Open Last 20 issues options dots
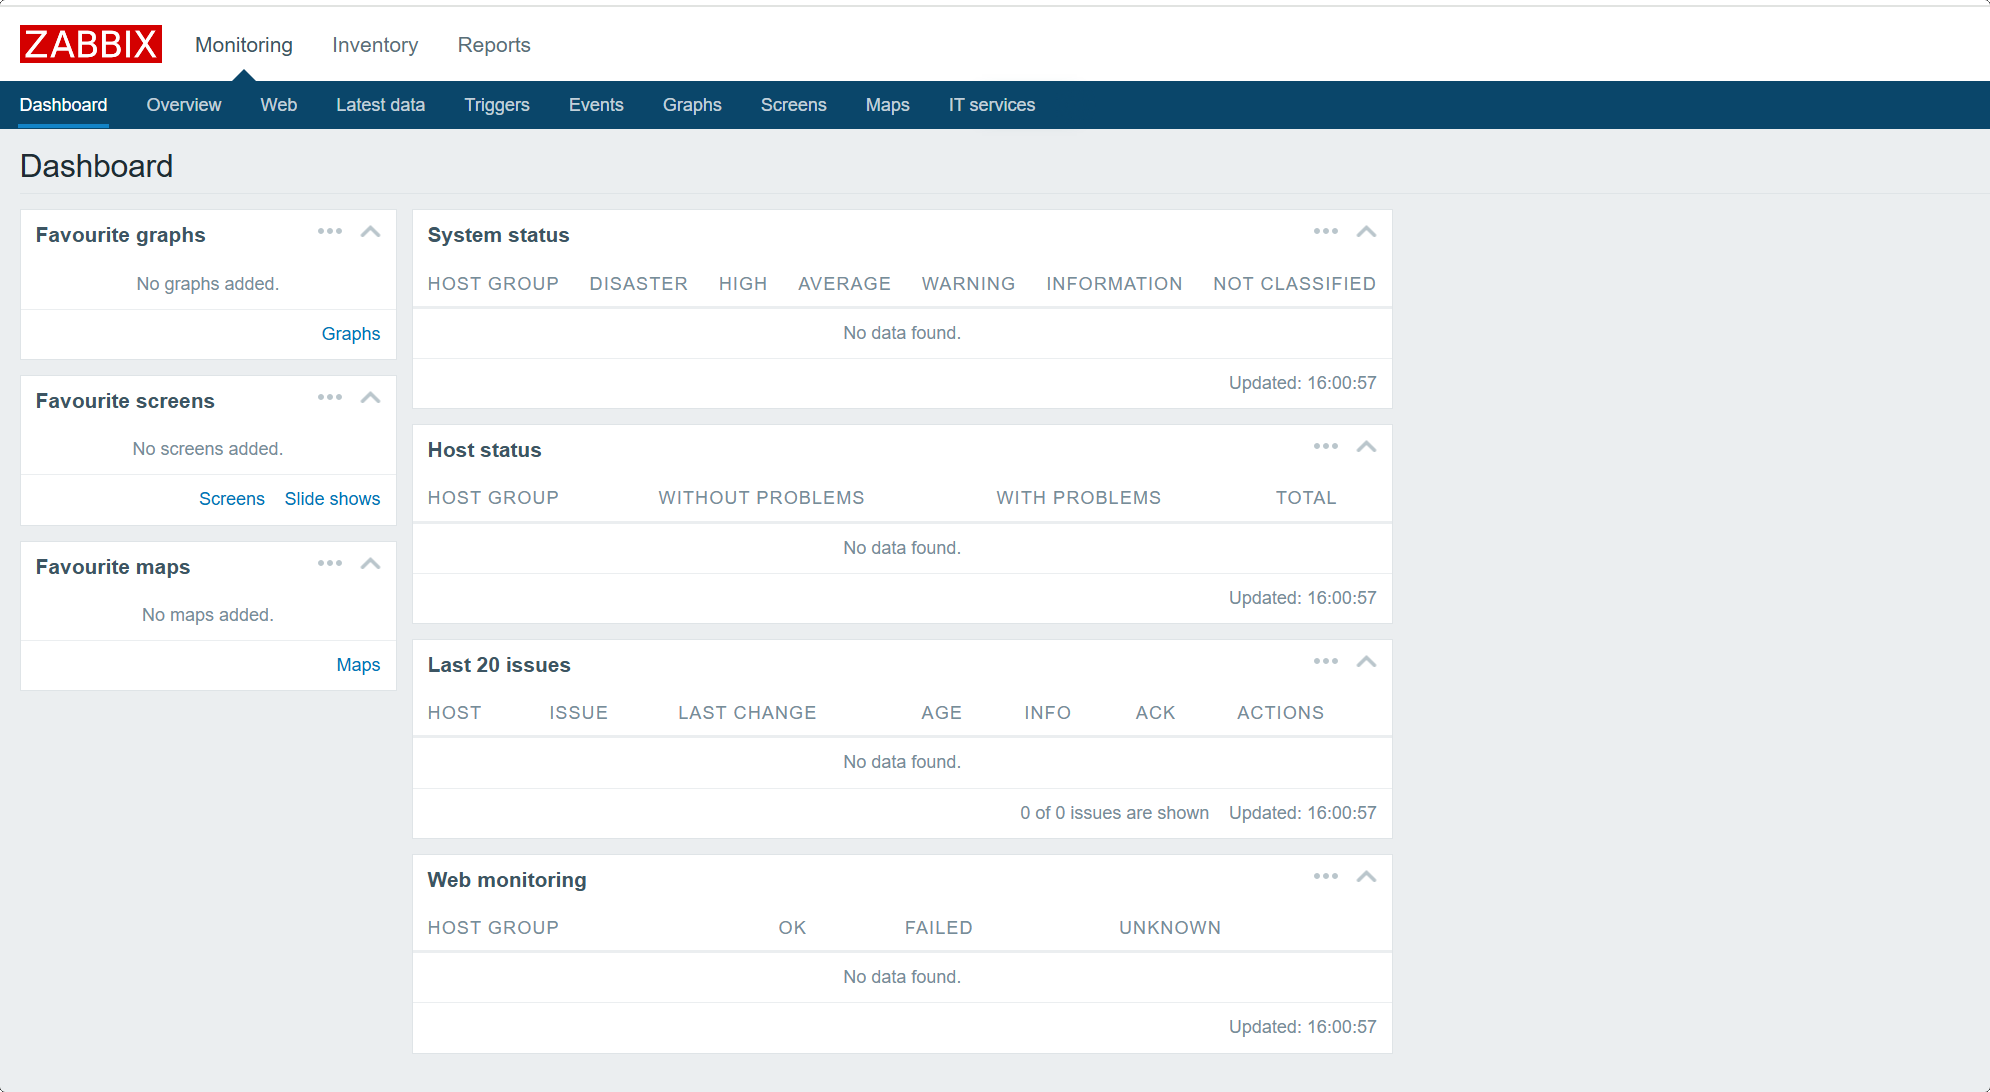Image resolution: width=1990 pixels, height=1092 pixels. 1326,662
